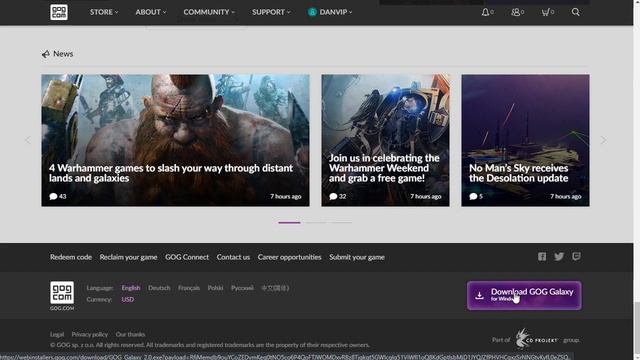Click the search magnifier icon
The height and width of the screenshot is (360, 640).
(x=576, y=12)
